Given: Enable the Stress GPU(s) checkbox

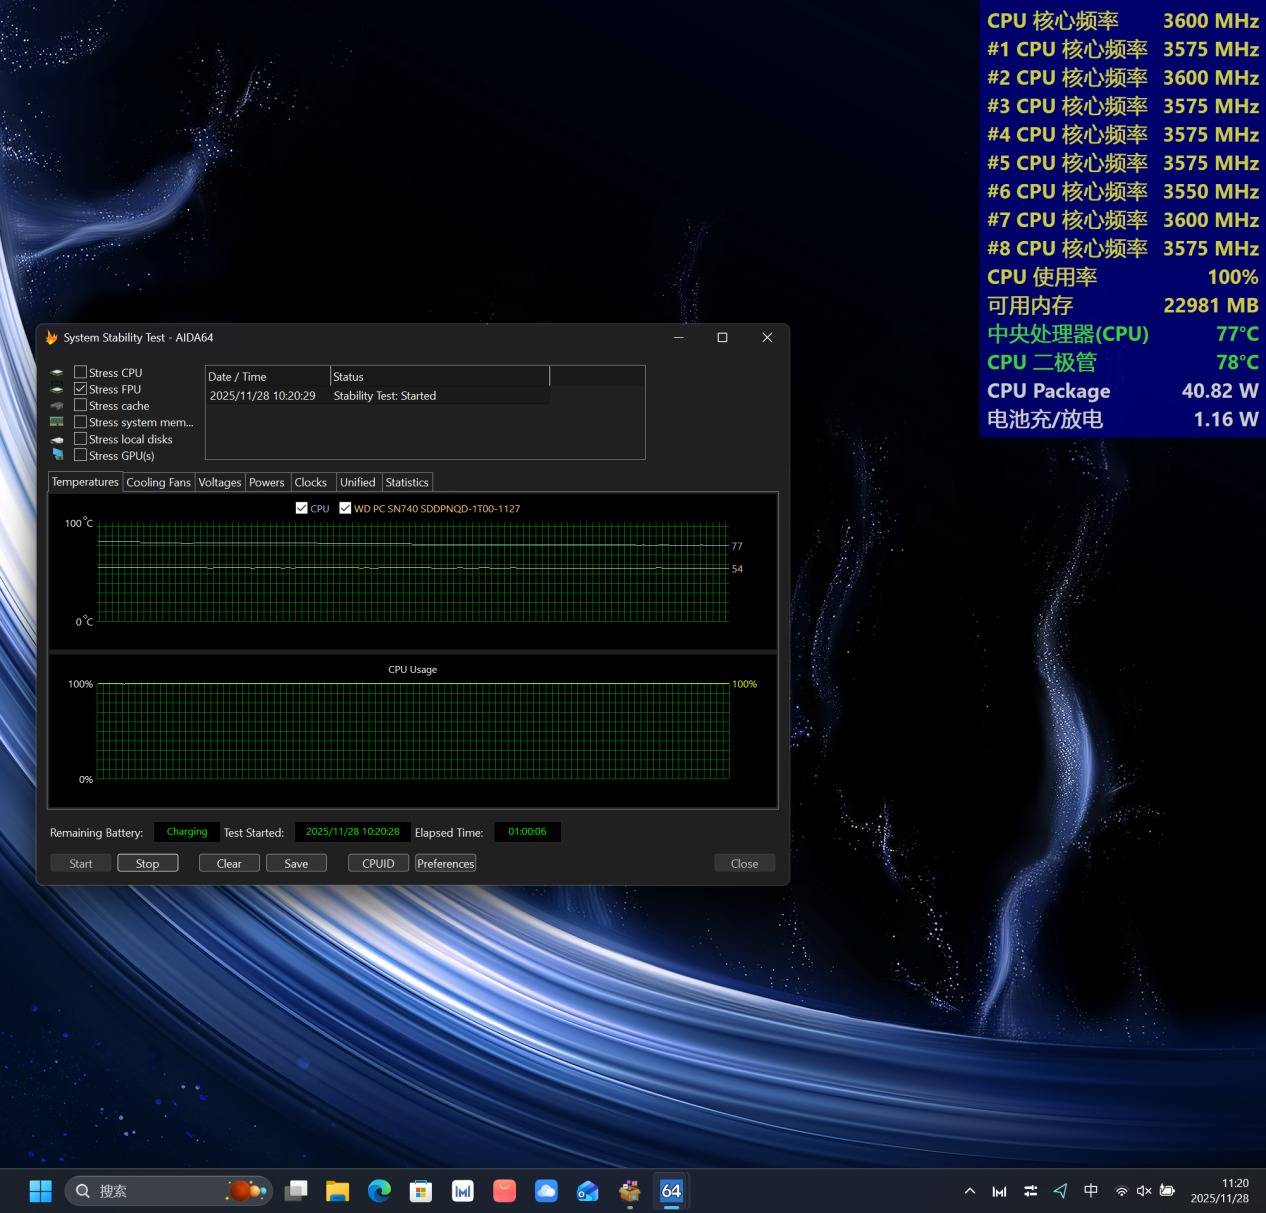Looking at the screenshot, I should [81, 455].
